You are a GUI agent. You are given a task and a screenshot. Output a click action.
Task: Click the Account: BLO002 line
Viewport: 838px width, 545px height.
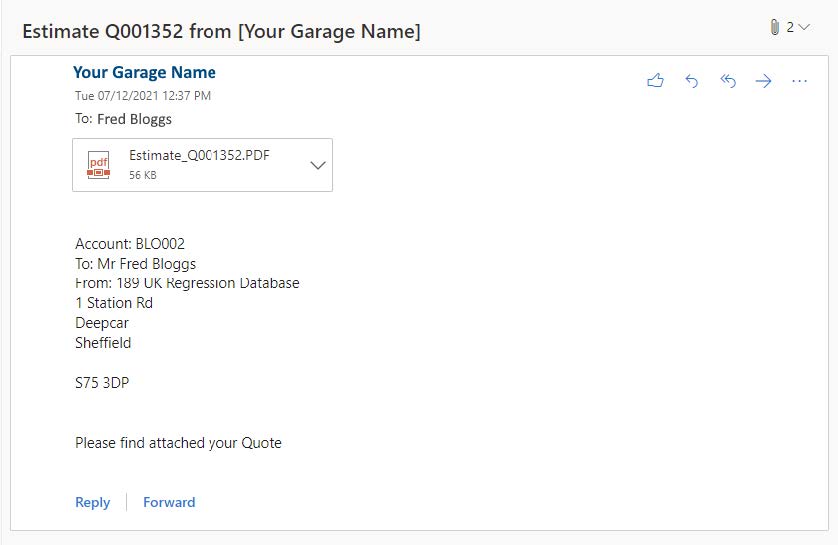(x=130, y=244)
